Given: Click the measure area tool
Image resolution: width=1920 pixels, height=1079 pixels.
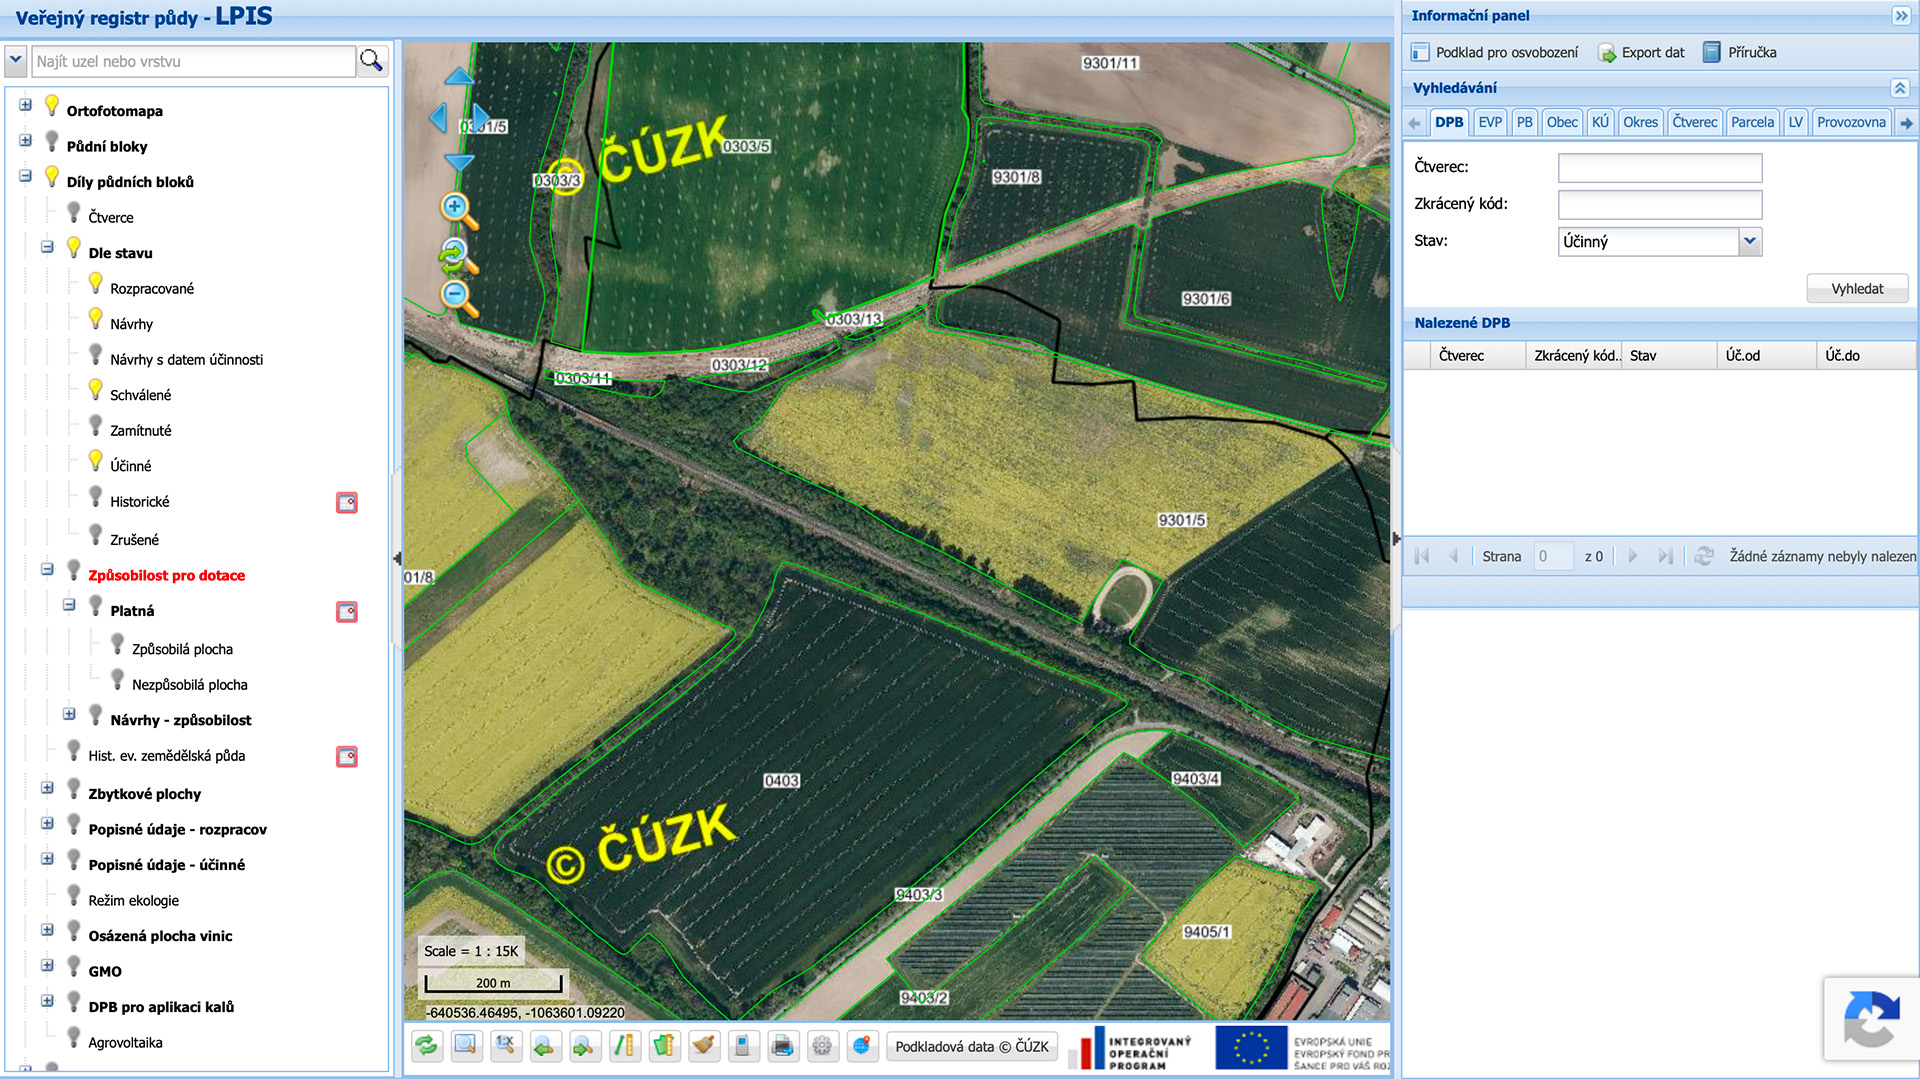Looking at the screenshot, I should (664, 1046).
